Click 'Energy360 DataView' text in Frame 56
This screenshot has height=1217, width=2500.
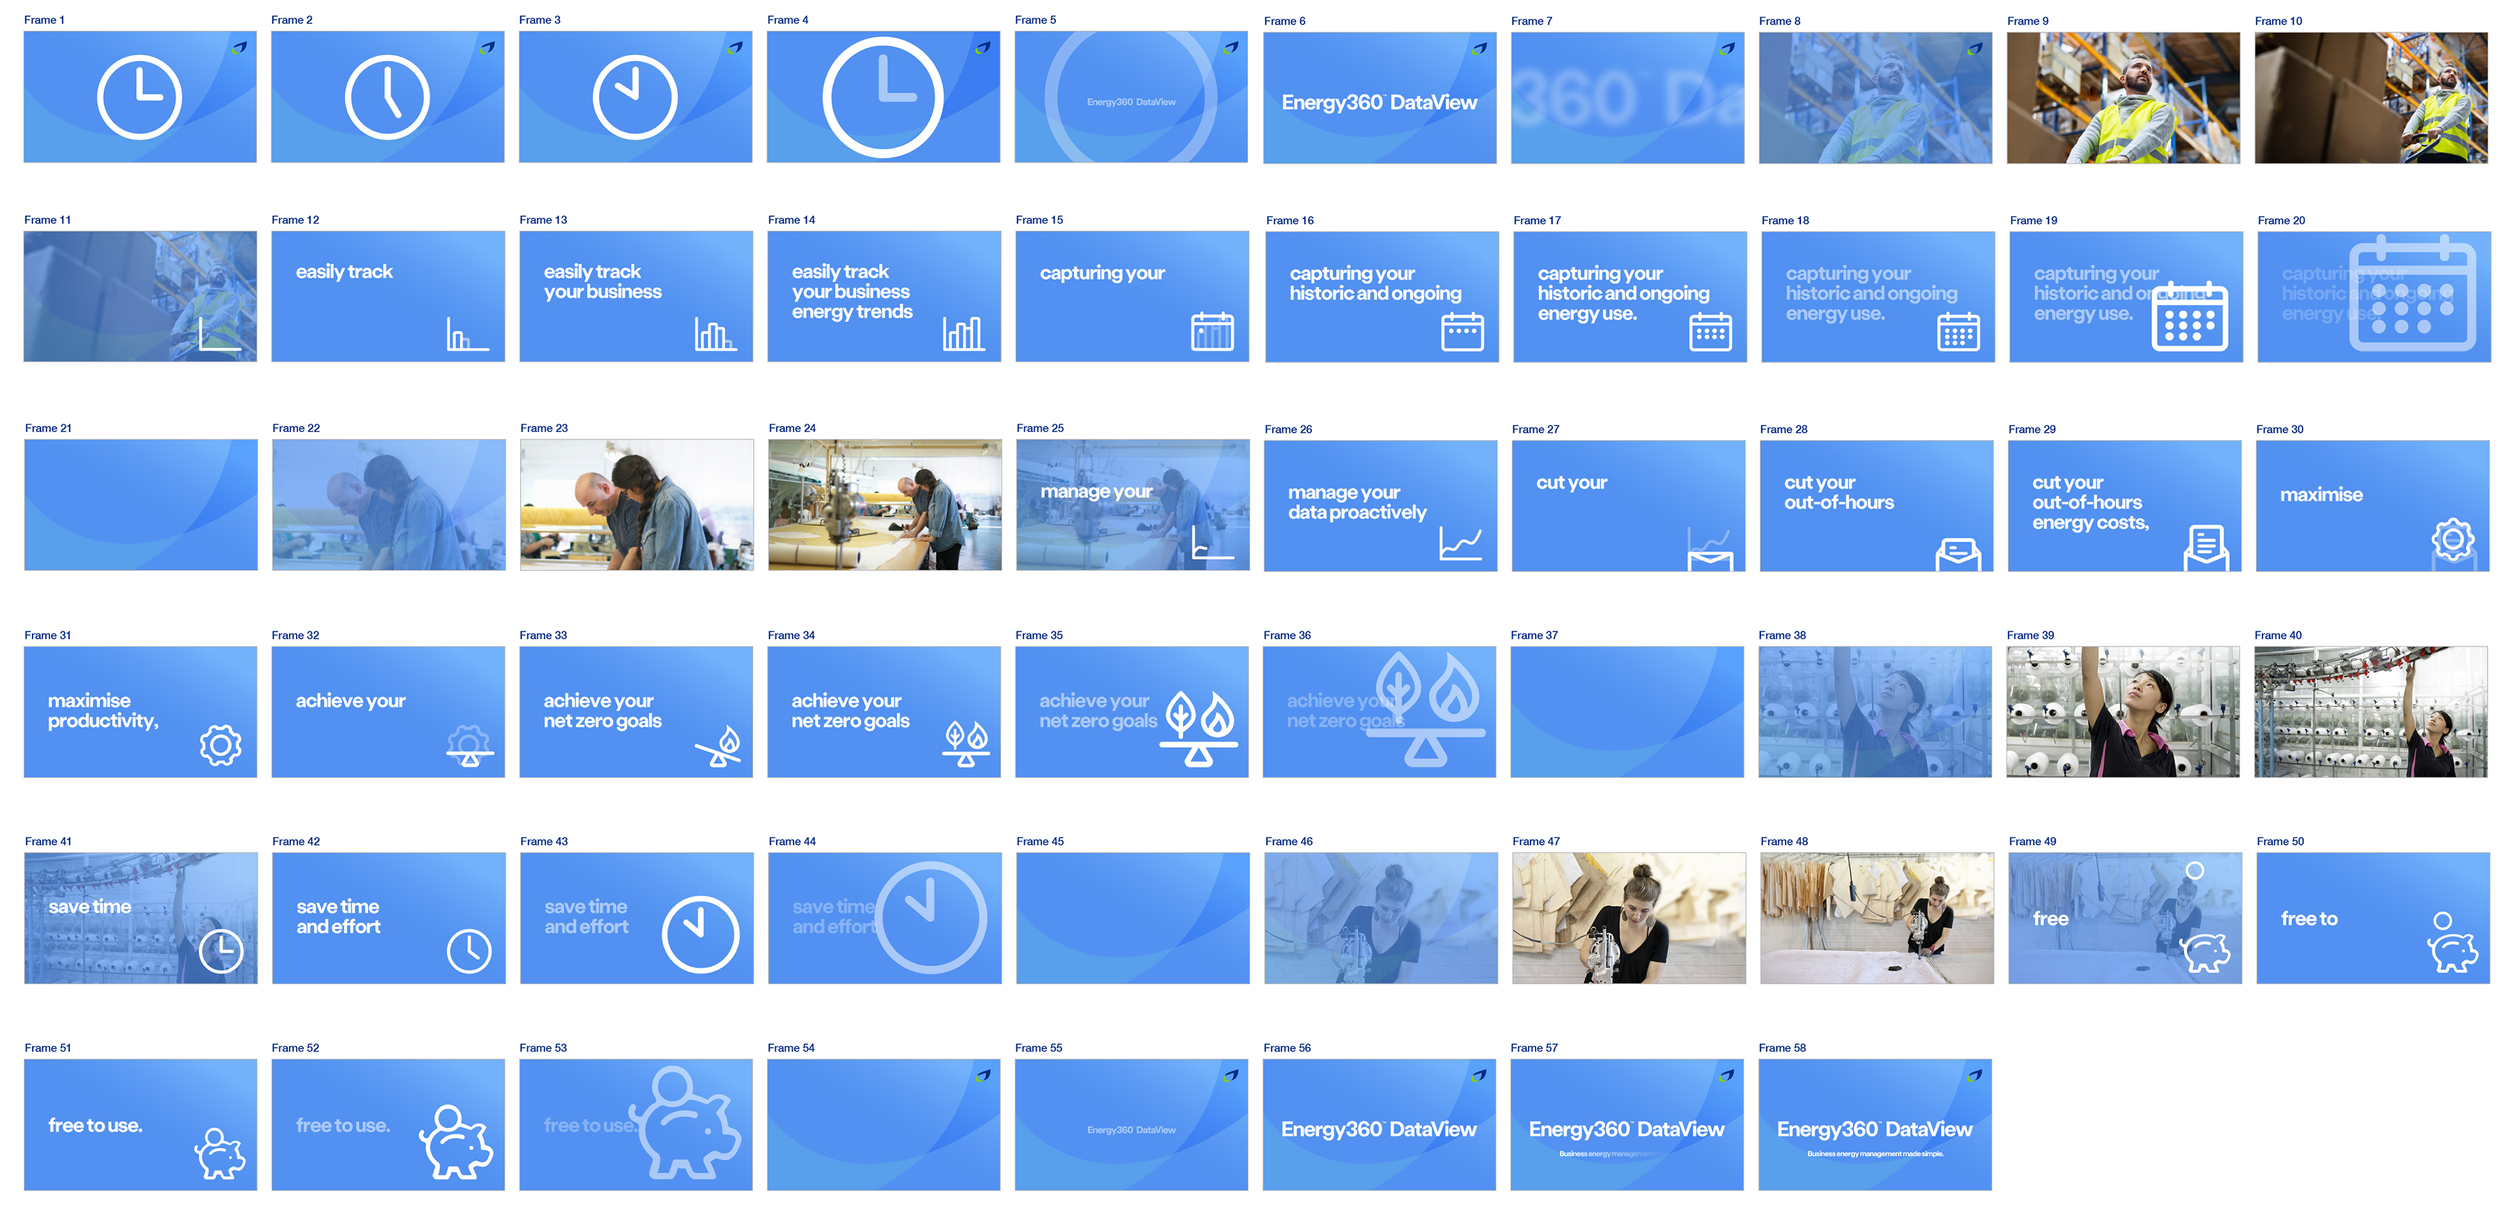point(1378,1129)
